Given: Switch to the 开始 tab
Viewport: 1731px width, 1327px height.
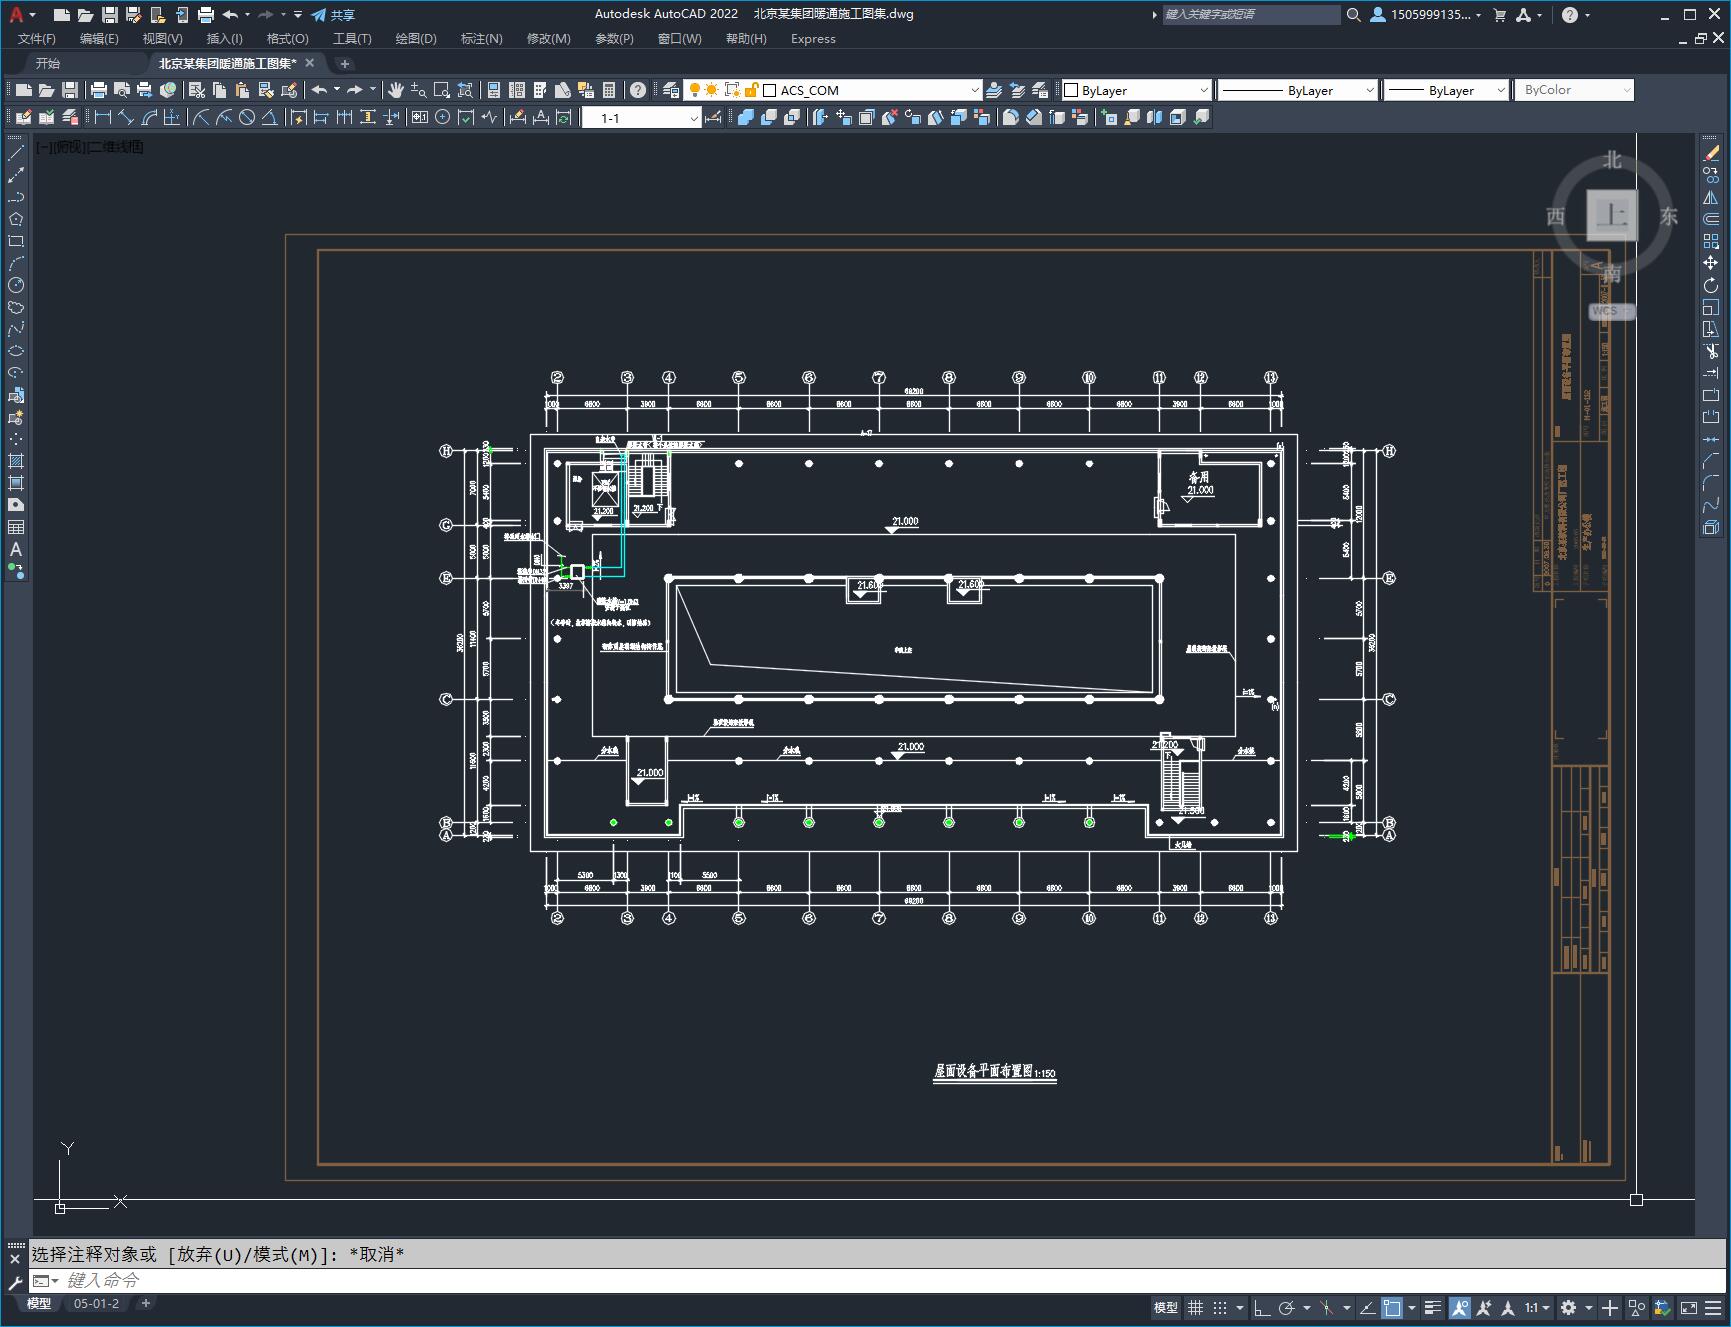Looking at the screenshot, I should [48, 63].
